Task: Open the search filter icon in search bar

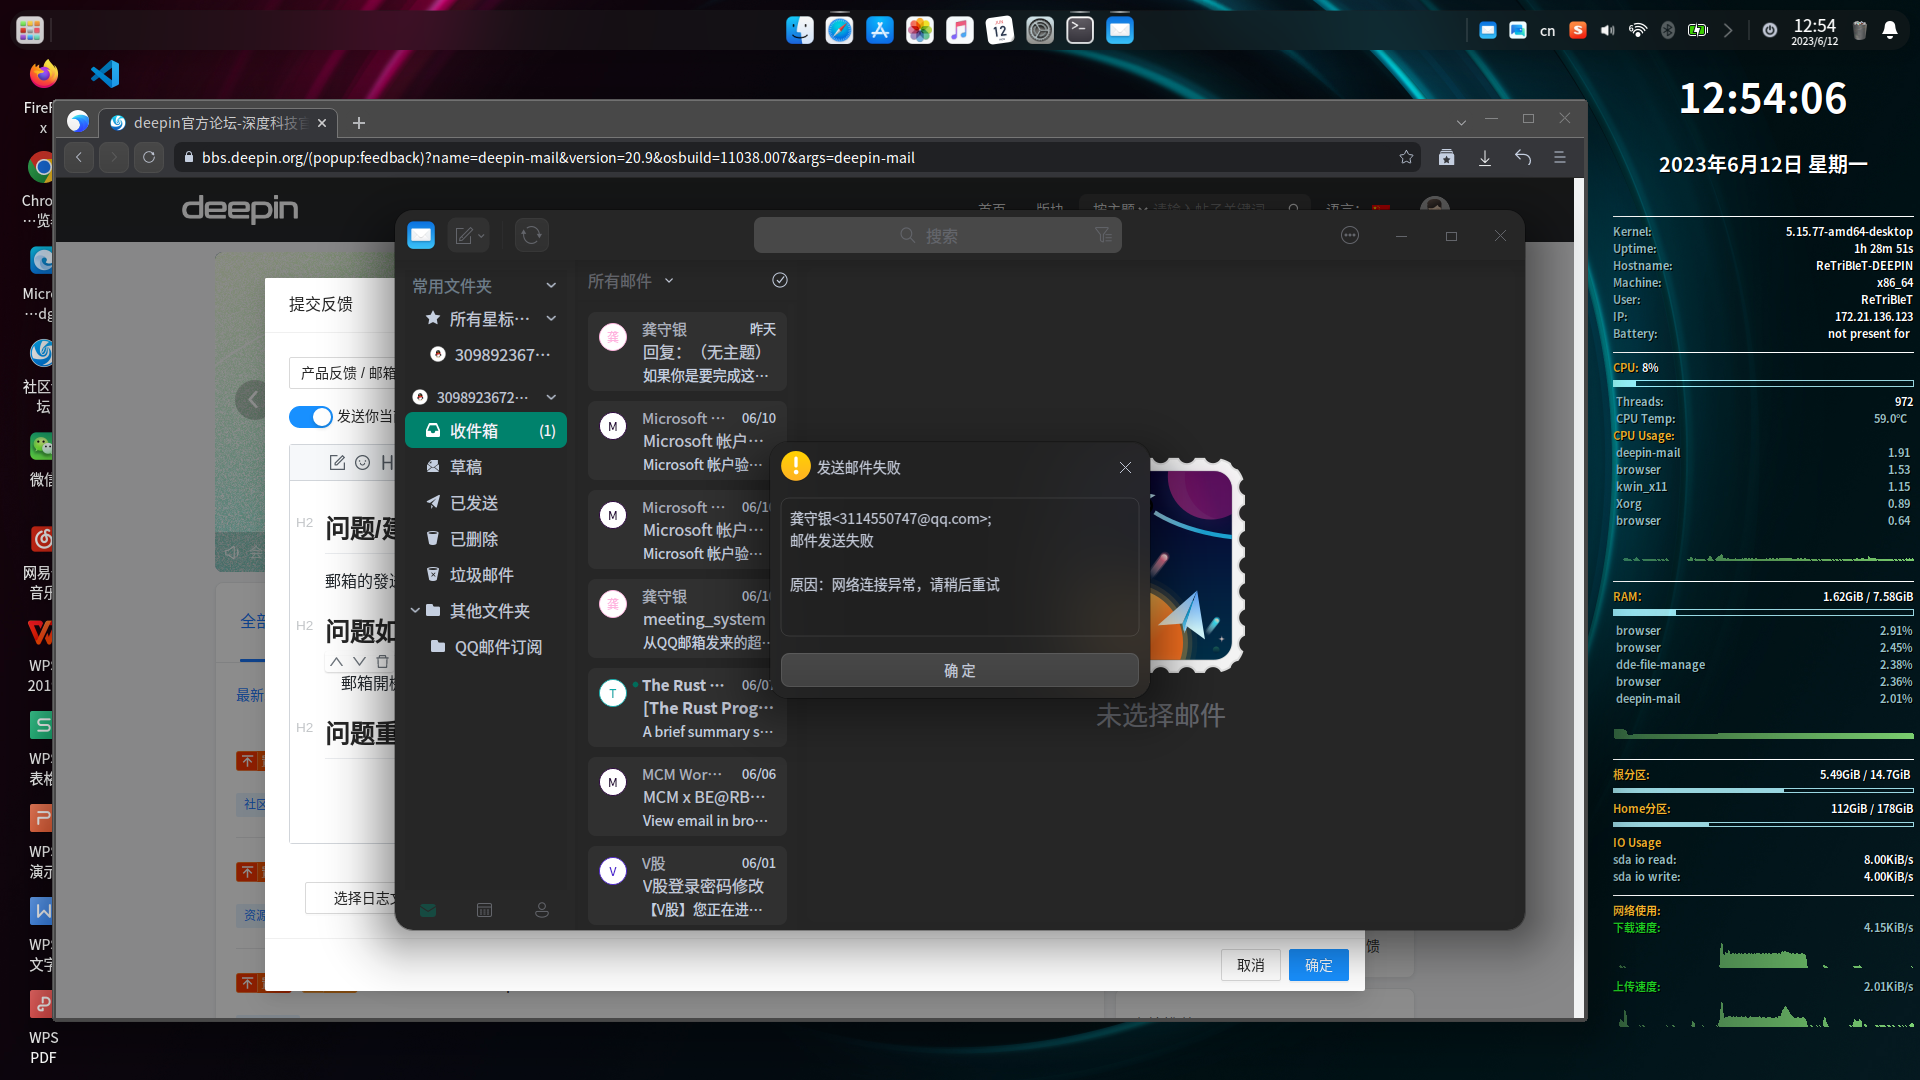Action: coord(1103,235)
